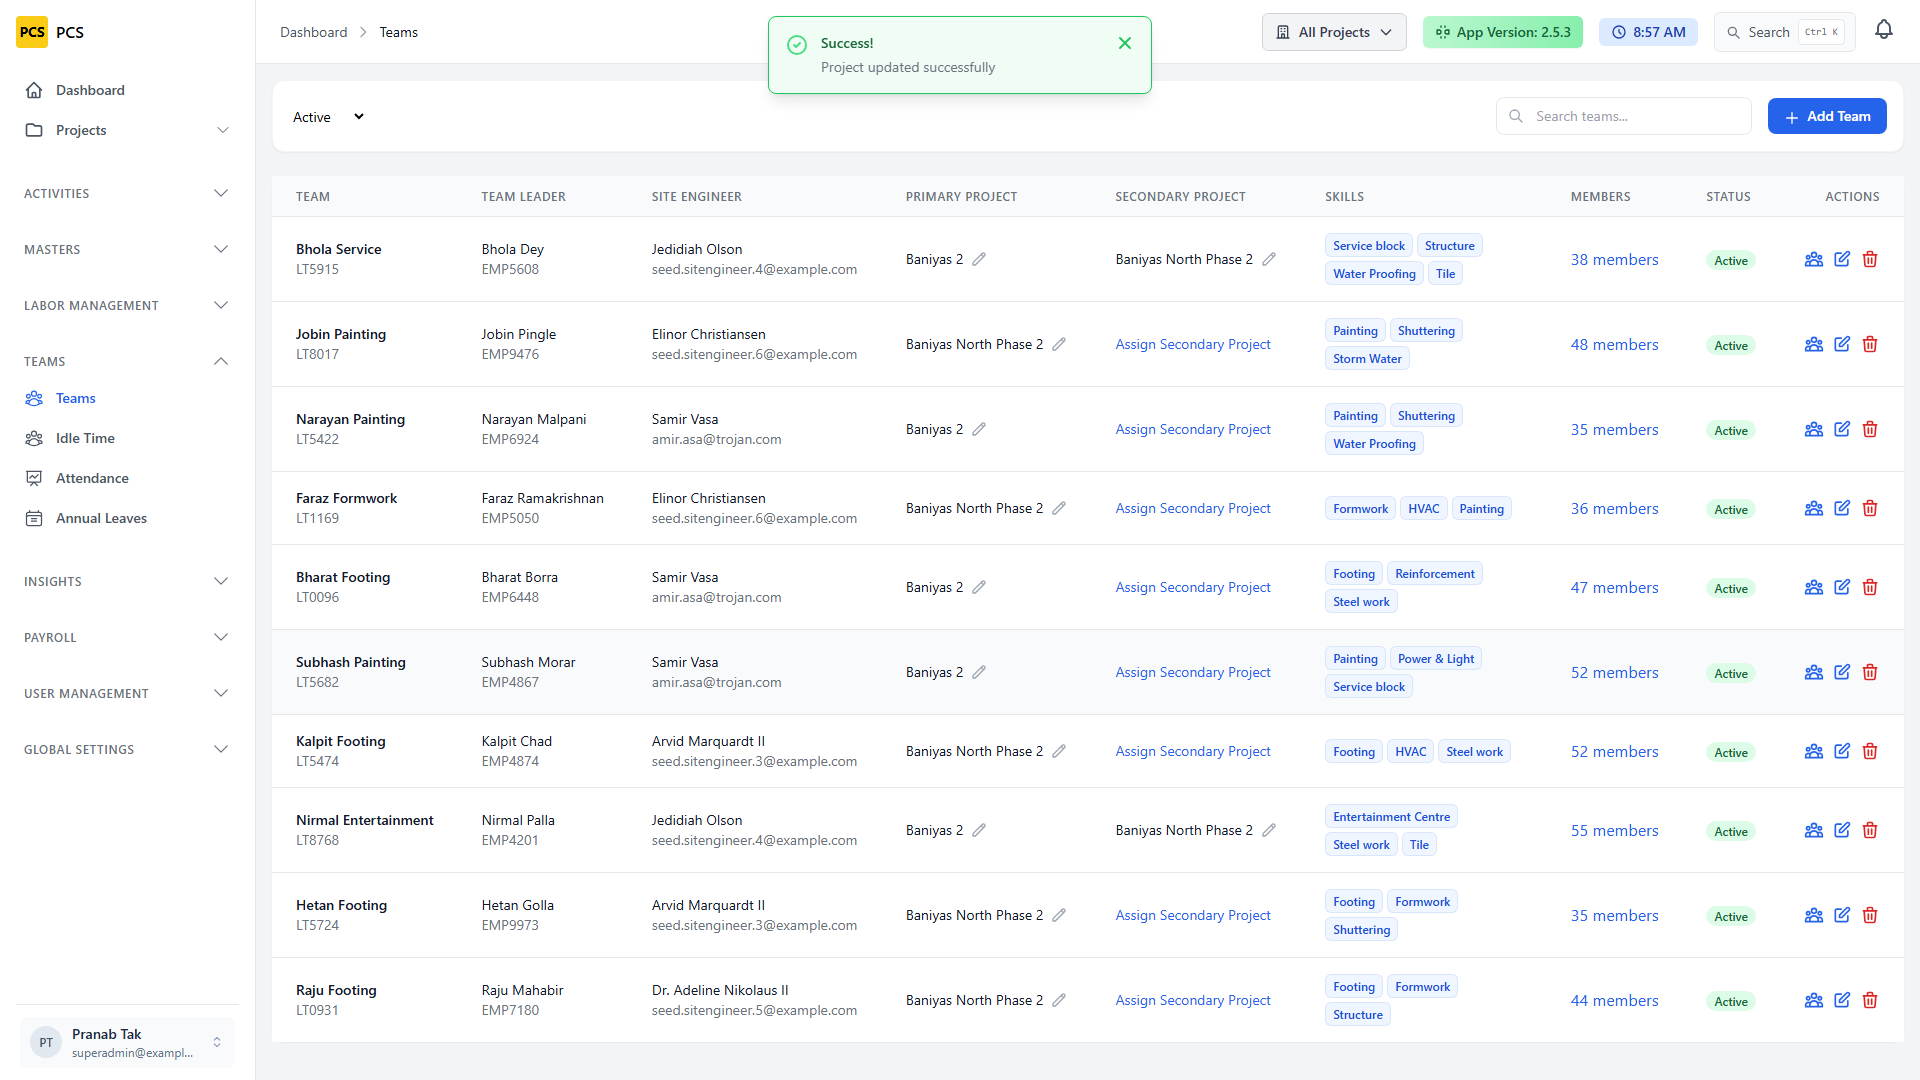This screenshot has width=1920, height=1080.
Task: Manage members icon for Bhola Service
Action: (x=1814, y=259)
